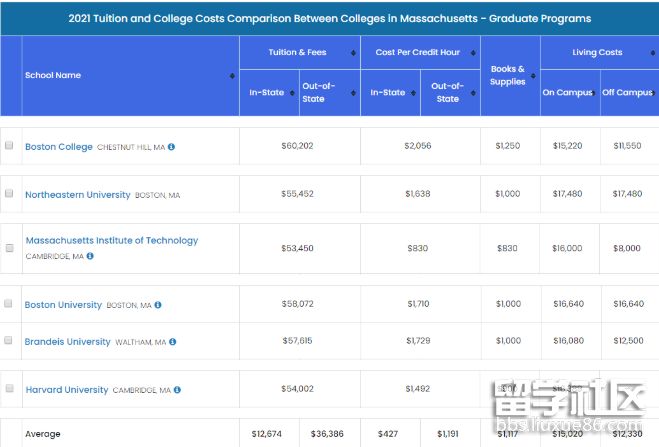Screen dimensions: 659x447
Task: Click Boston University tuition $58,072
Action: click(297, 304)
